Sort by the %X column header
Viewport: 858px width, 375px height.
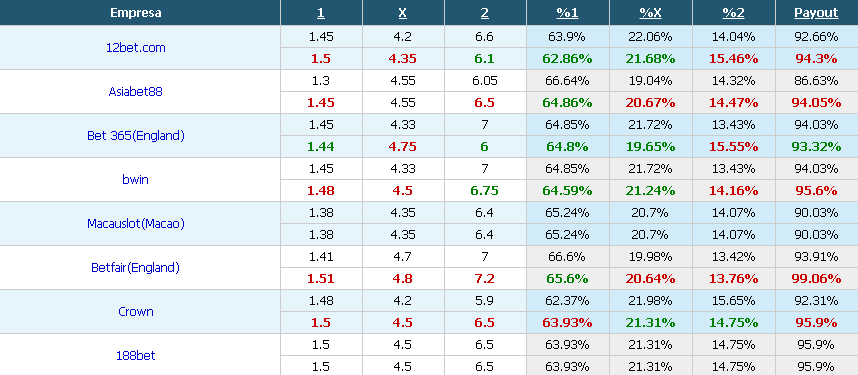(650, 13)
